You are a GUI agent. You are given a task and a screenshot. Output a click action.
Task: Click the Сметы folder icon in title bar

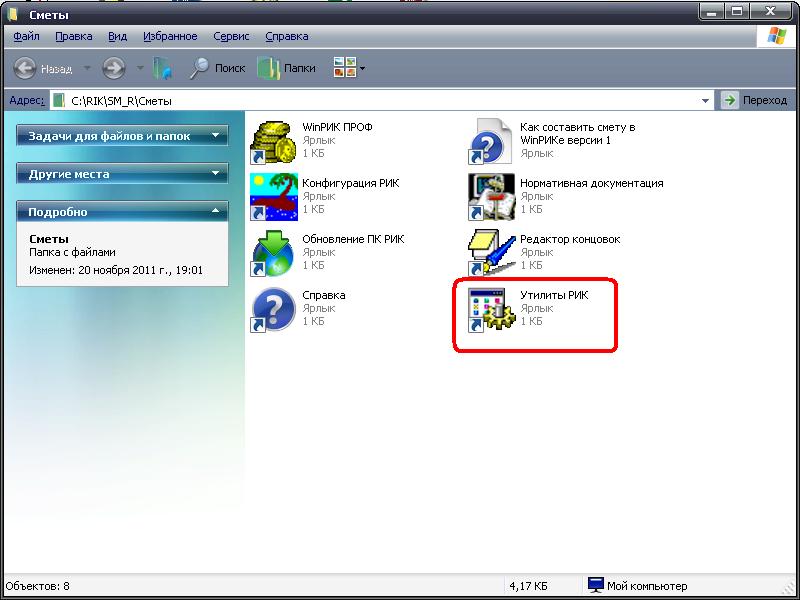(x=12, y=14)
